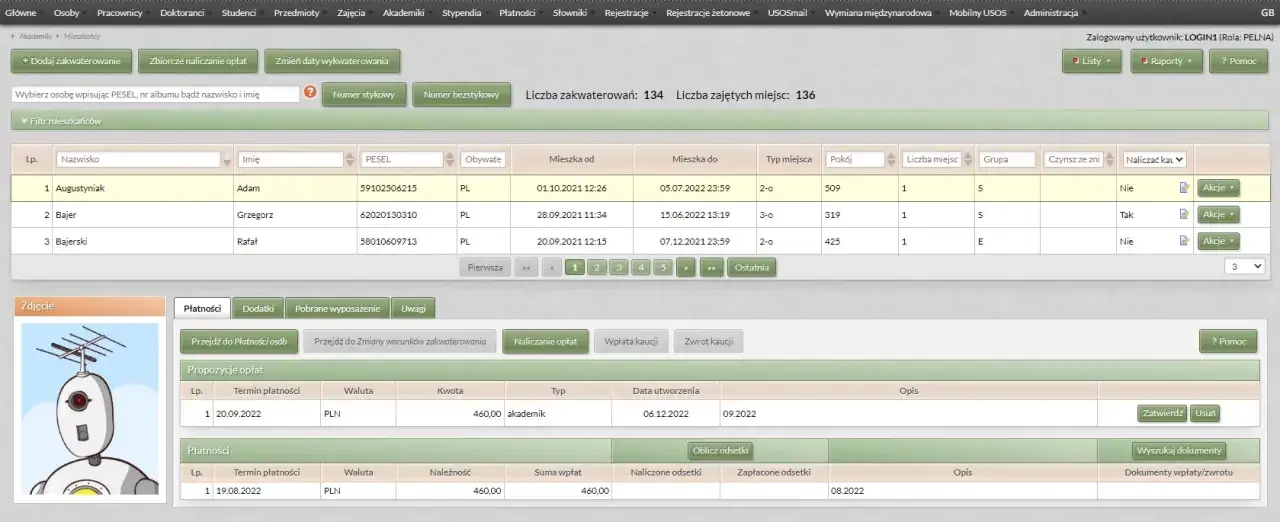Click the person search input field
The image size is (1280, 522).
coord(155,94)
